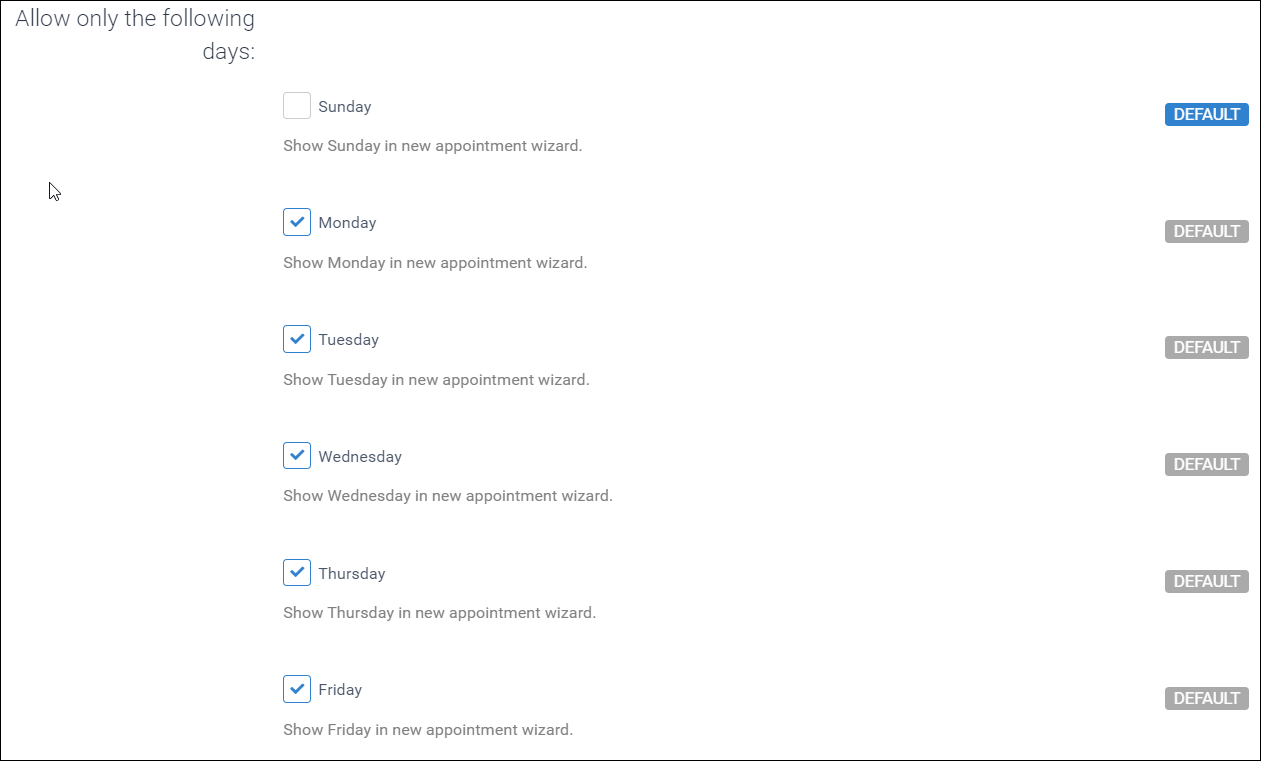Click the DEFAULT badge in the Friday row
1261x761 pixels.
[x=1206, y=698]
